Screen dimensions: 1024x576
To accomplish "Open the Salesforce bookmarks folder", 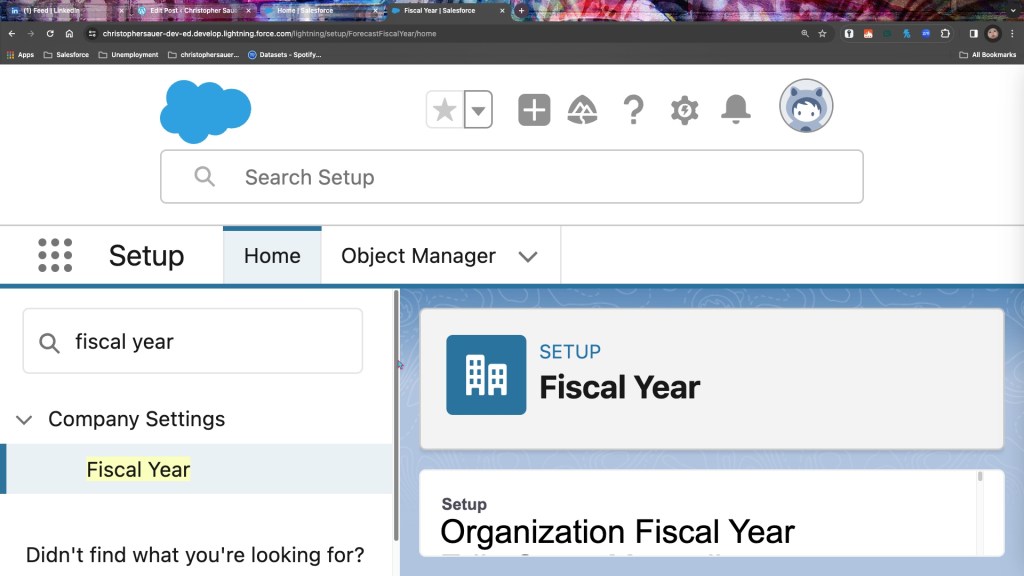I will (x=66, y=55).
